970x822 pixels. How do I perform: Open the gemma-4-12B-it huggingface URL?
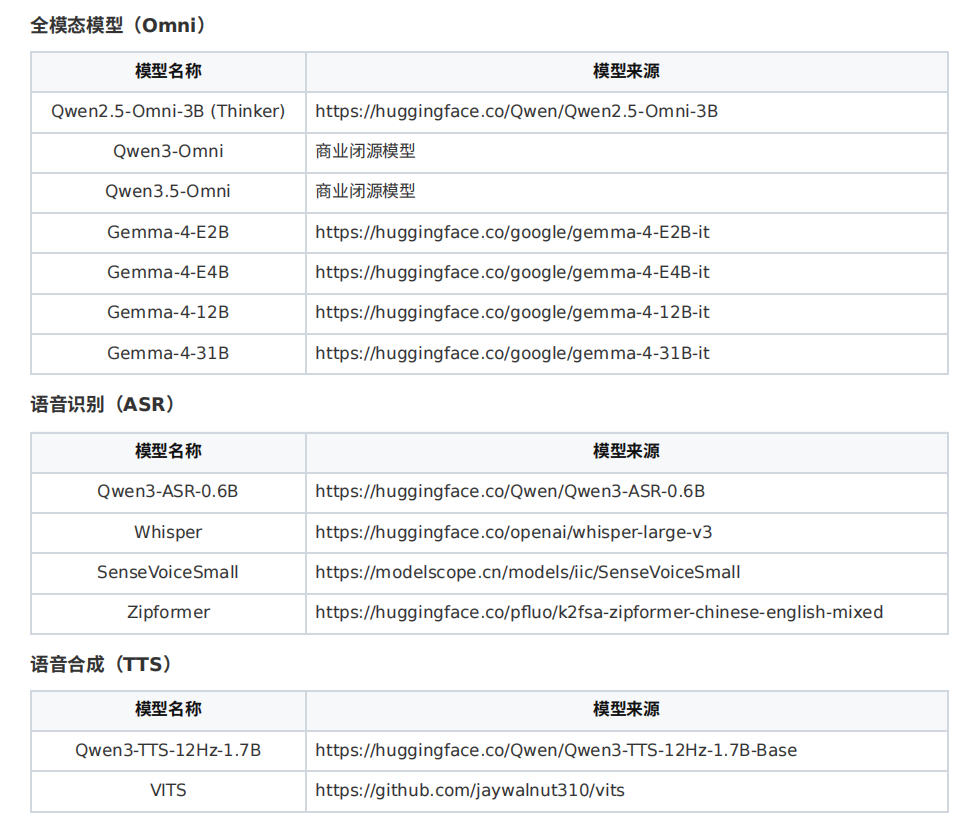(512, 313)
